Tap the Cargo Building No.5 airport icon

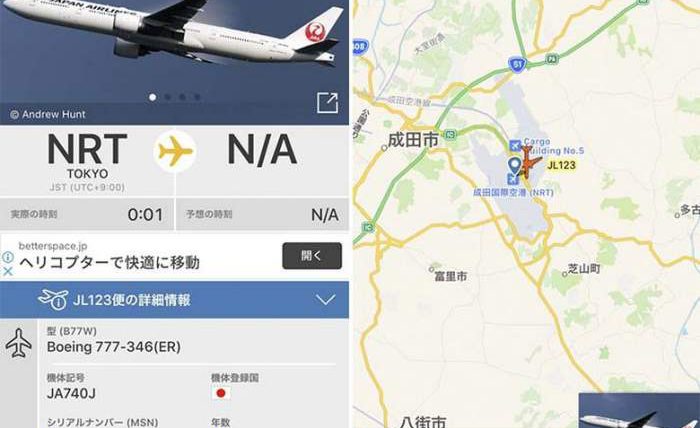point(515,145)
